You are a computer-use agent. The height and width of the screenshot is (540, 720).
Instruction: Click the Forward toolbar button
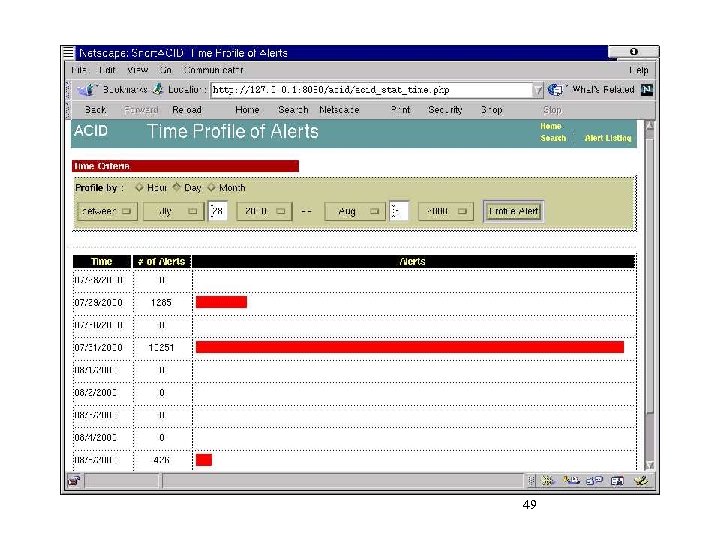click(x=141, y=110)
